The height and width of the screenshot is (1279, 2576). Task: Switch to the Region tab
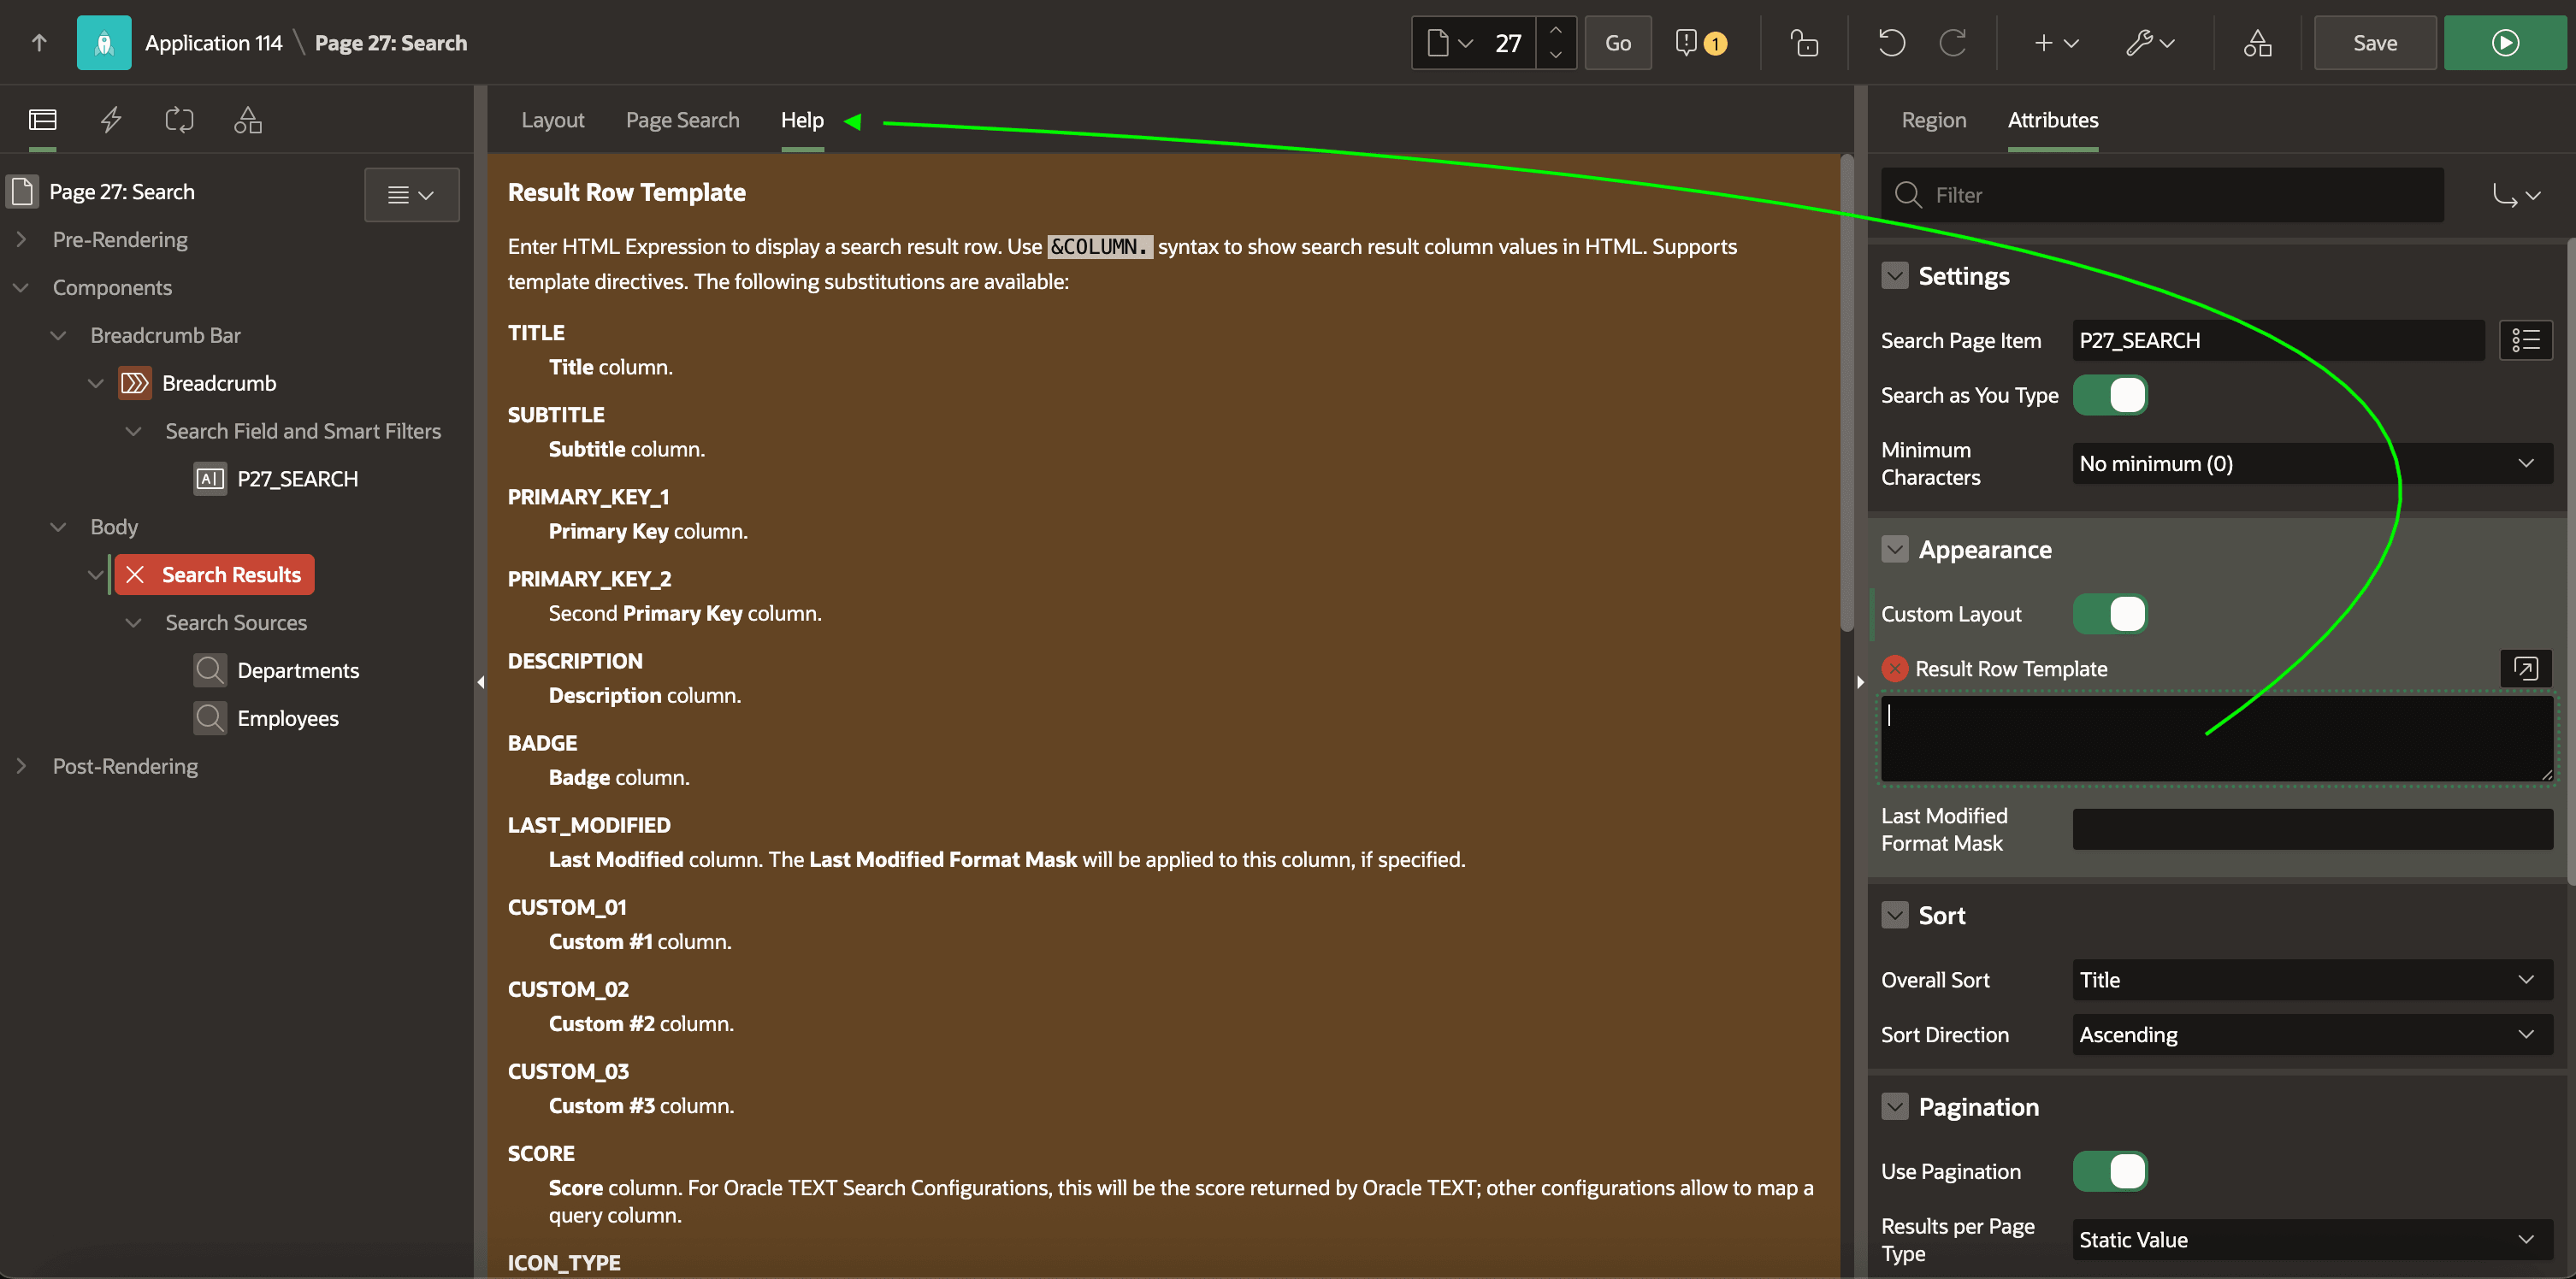1933,120
